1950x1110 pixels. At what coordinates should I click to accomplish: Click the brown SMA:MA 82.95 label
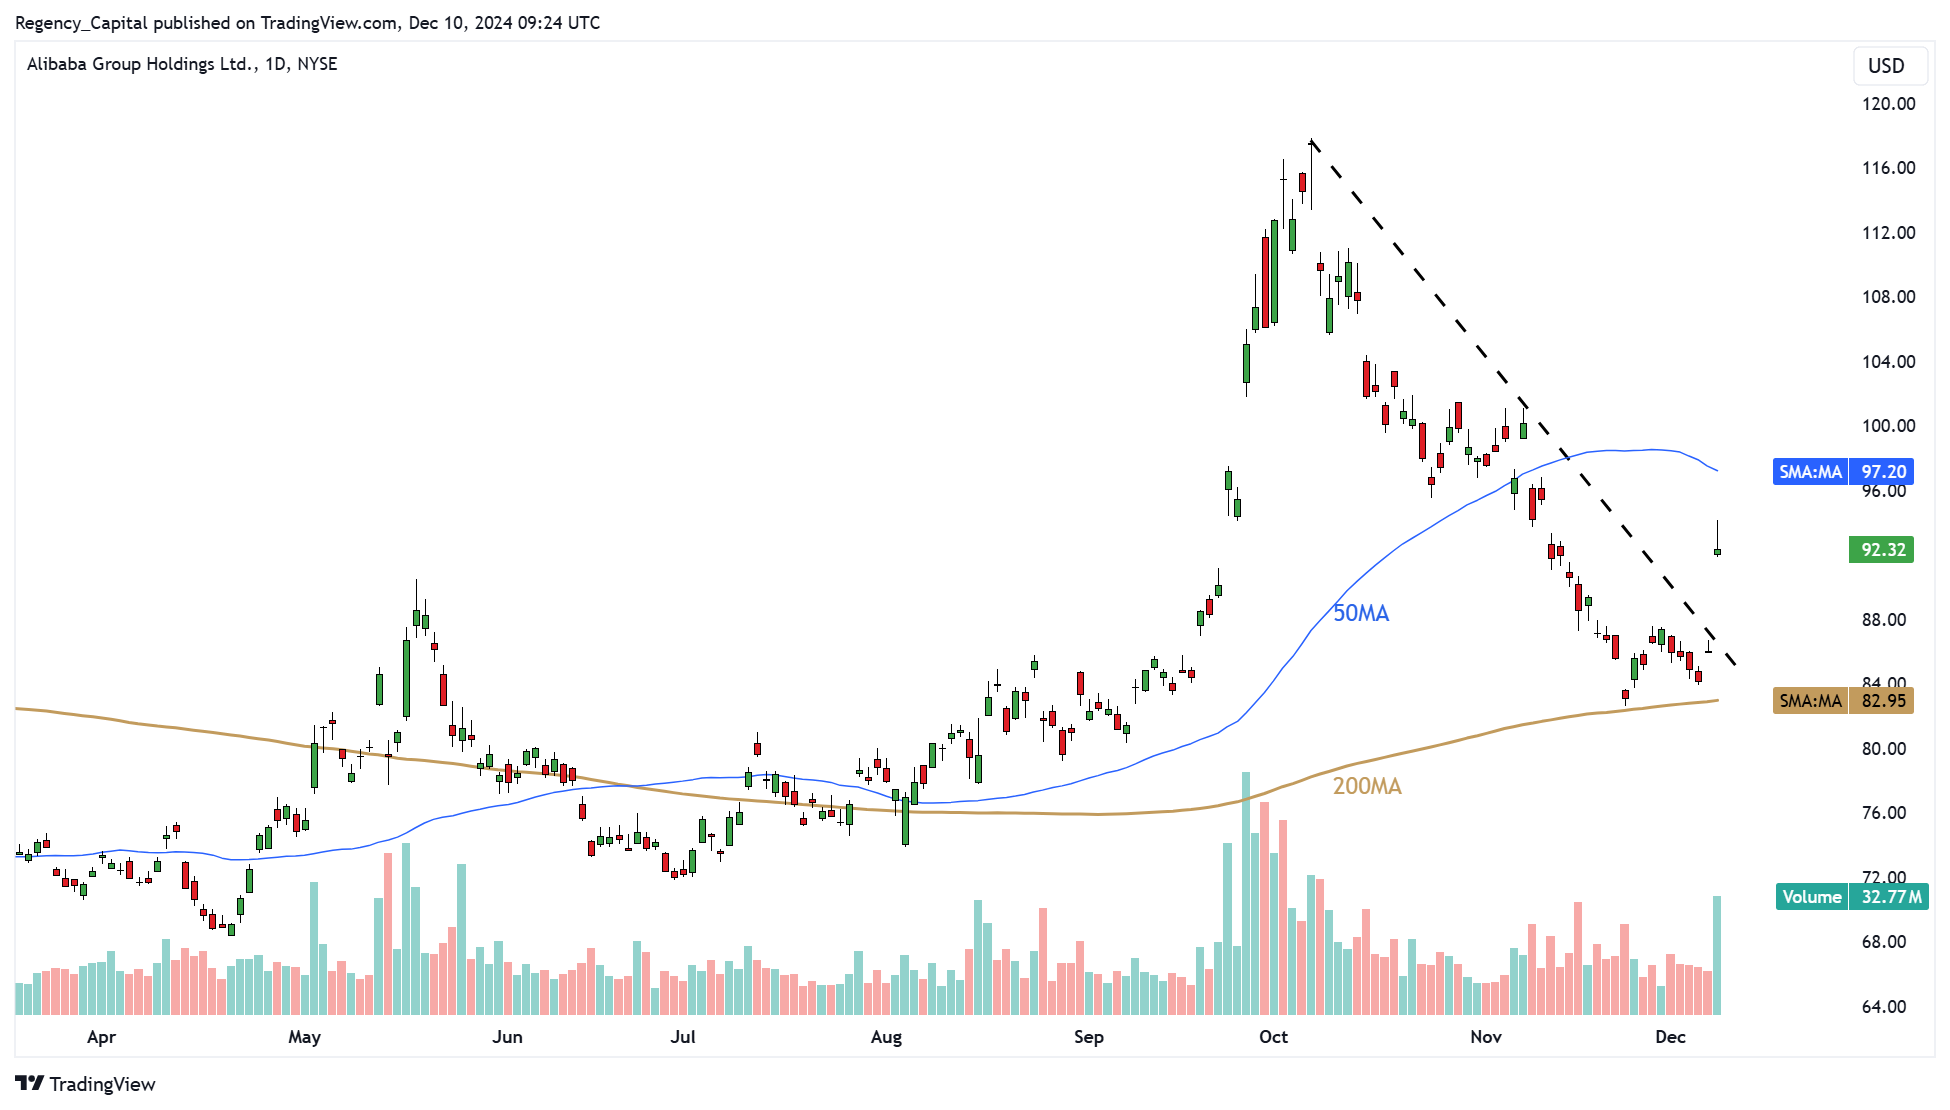coord(1843,701)
